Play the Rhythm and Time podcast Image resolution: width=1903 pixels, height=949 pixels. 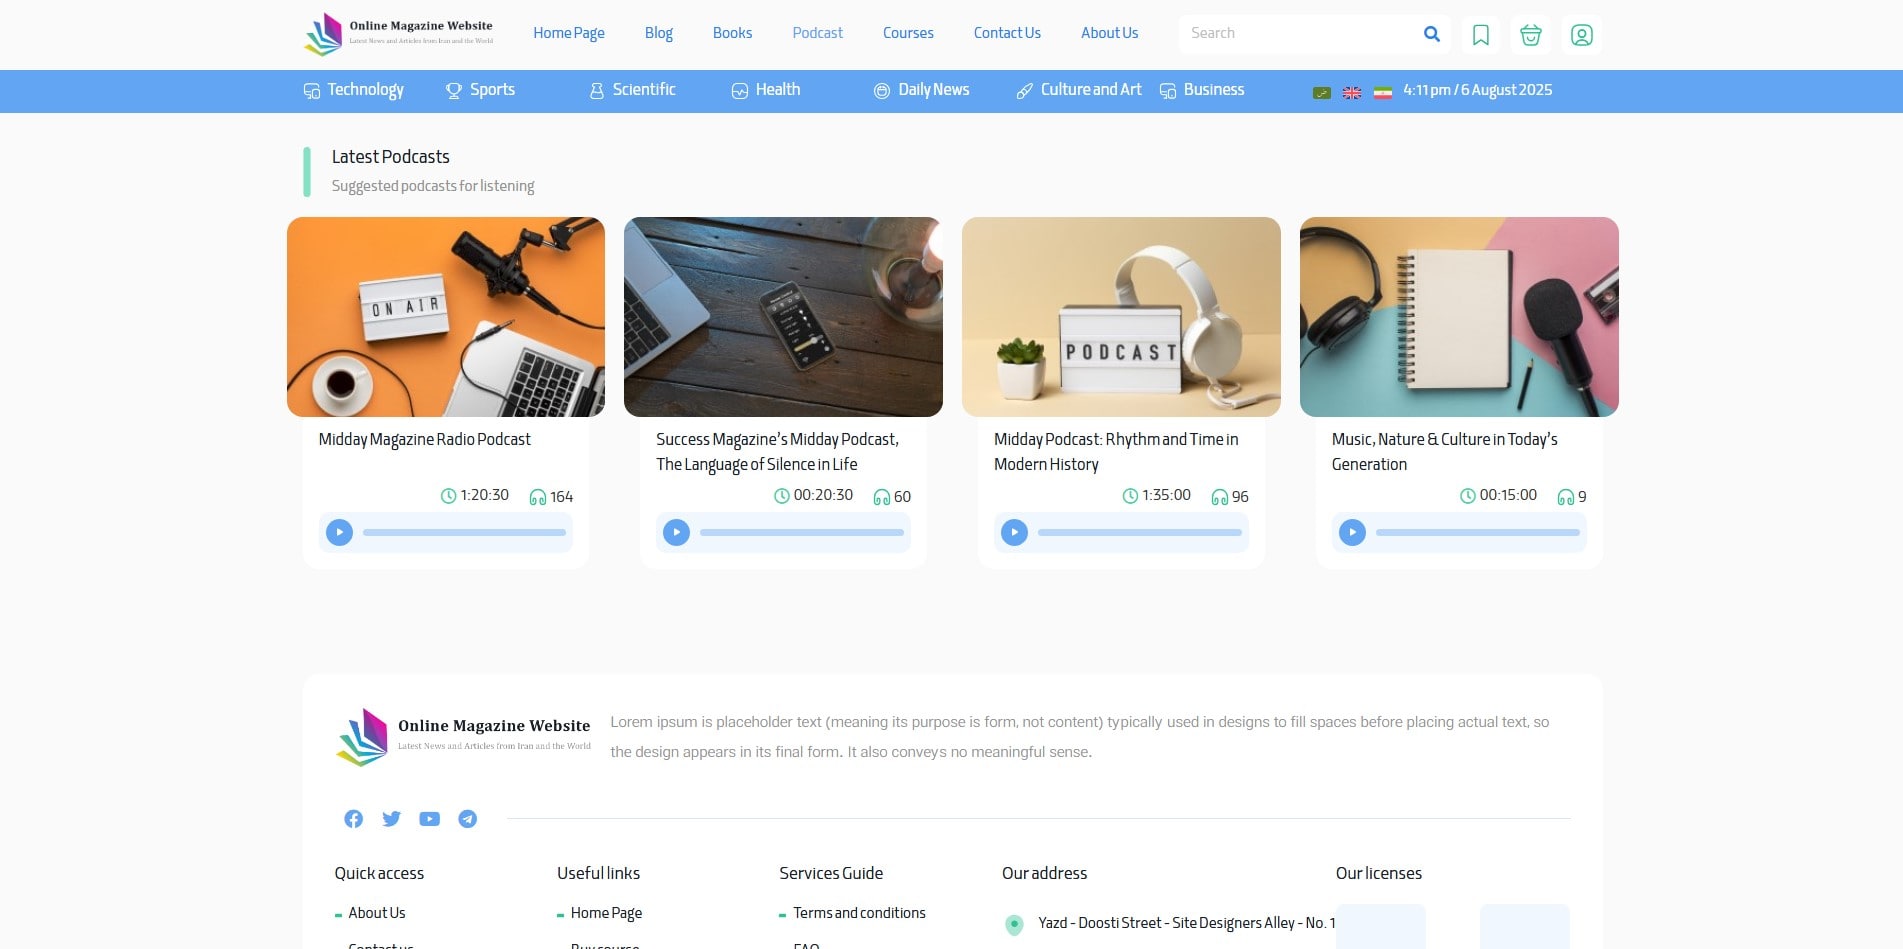1014,532
